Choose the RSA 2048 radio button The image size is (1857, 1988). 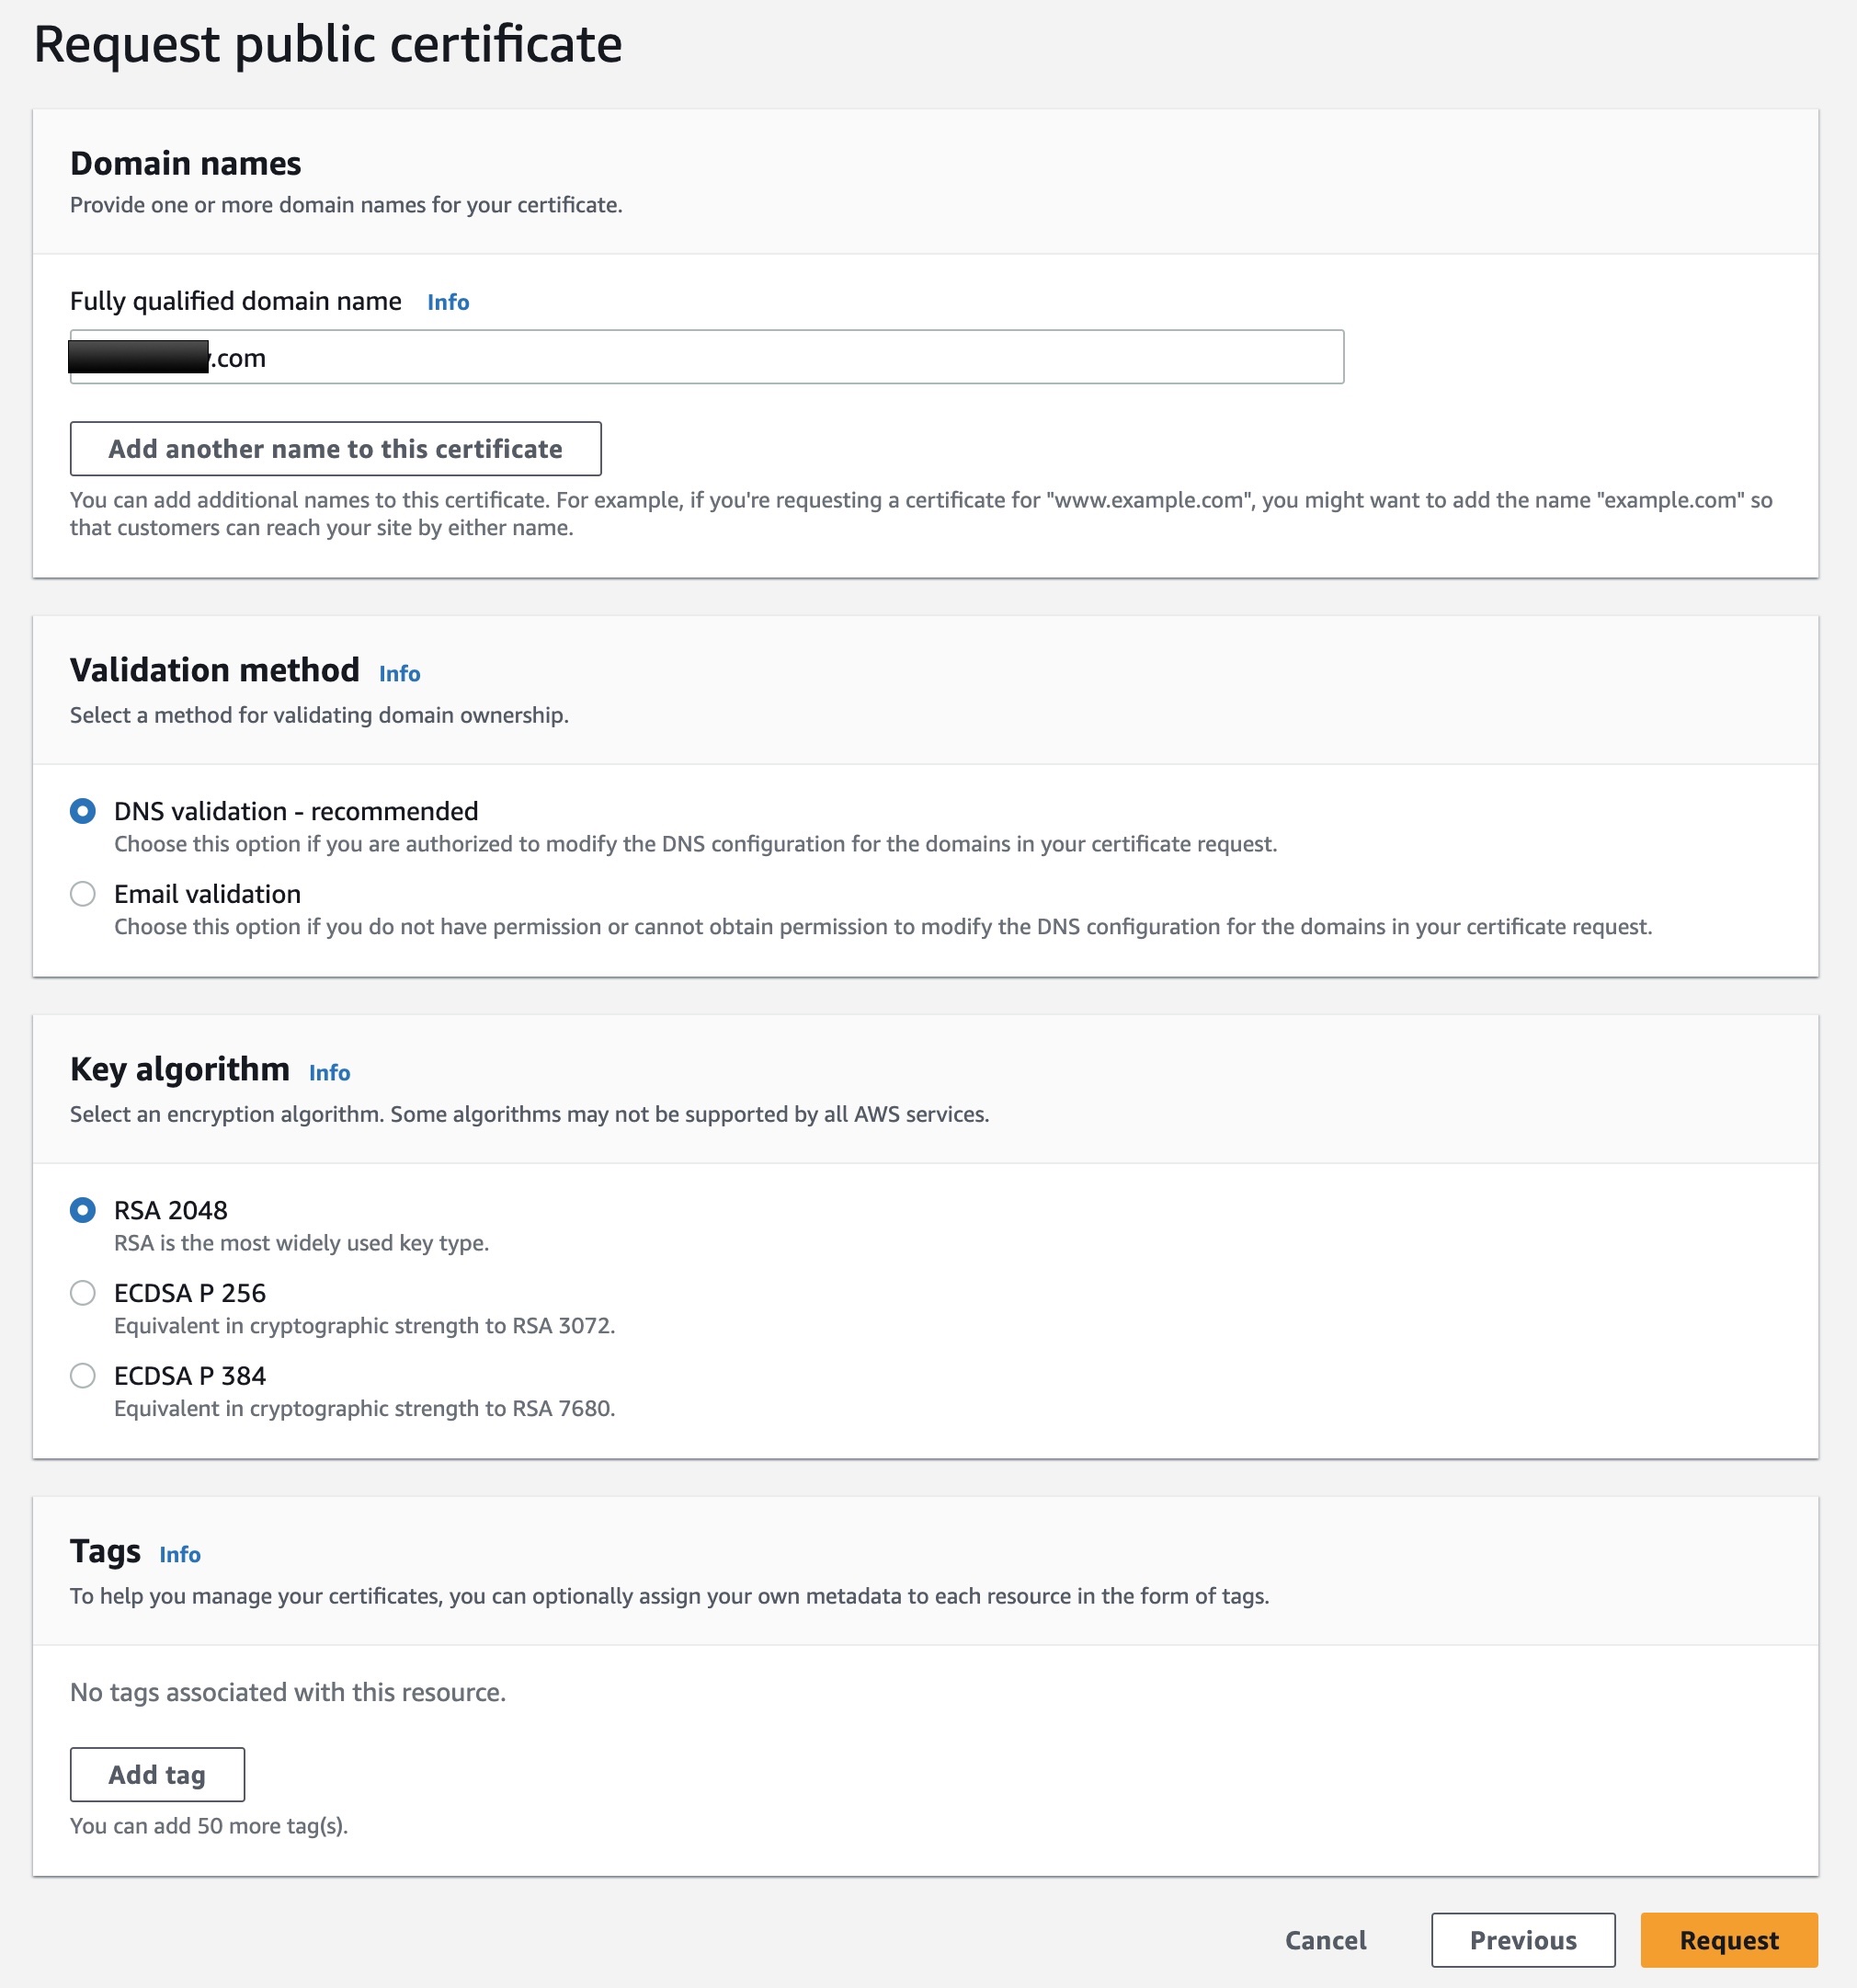click(x=83, y=1210)
